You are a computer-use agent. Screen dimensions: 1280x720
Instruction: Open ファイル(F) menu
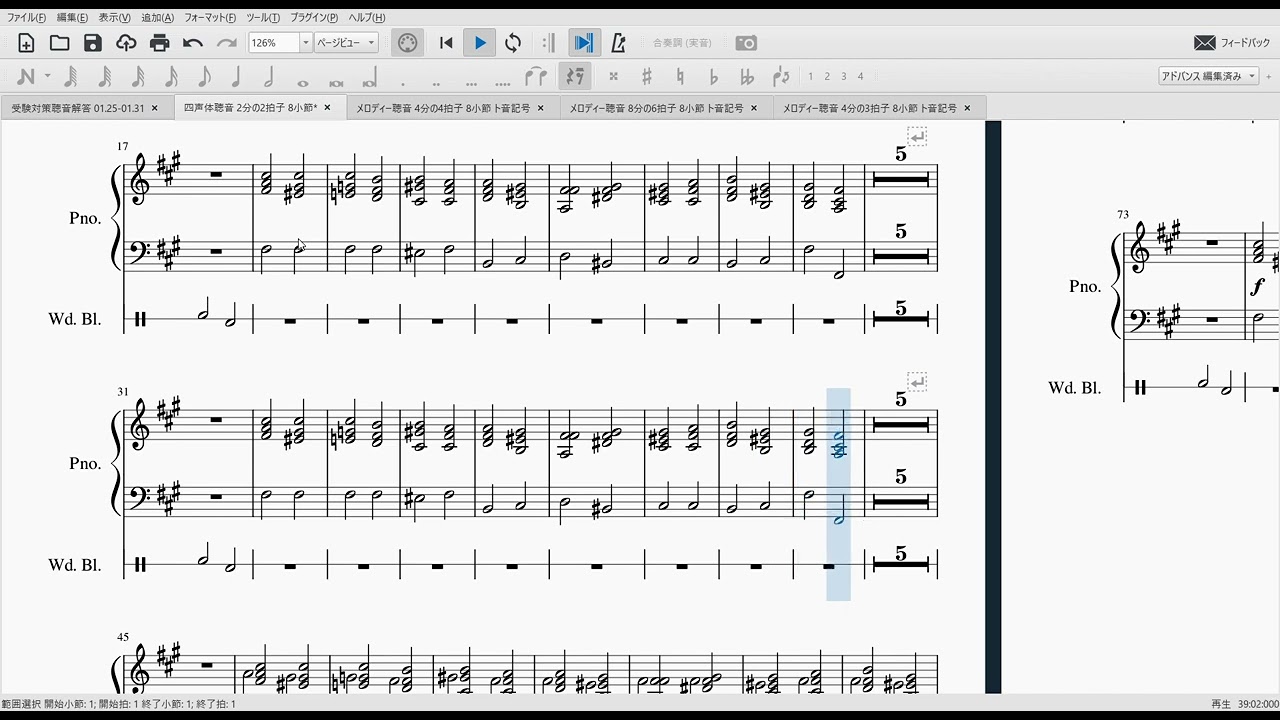pyautogui.click(x=26, y=18)
